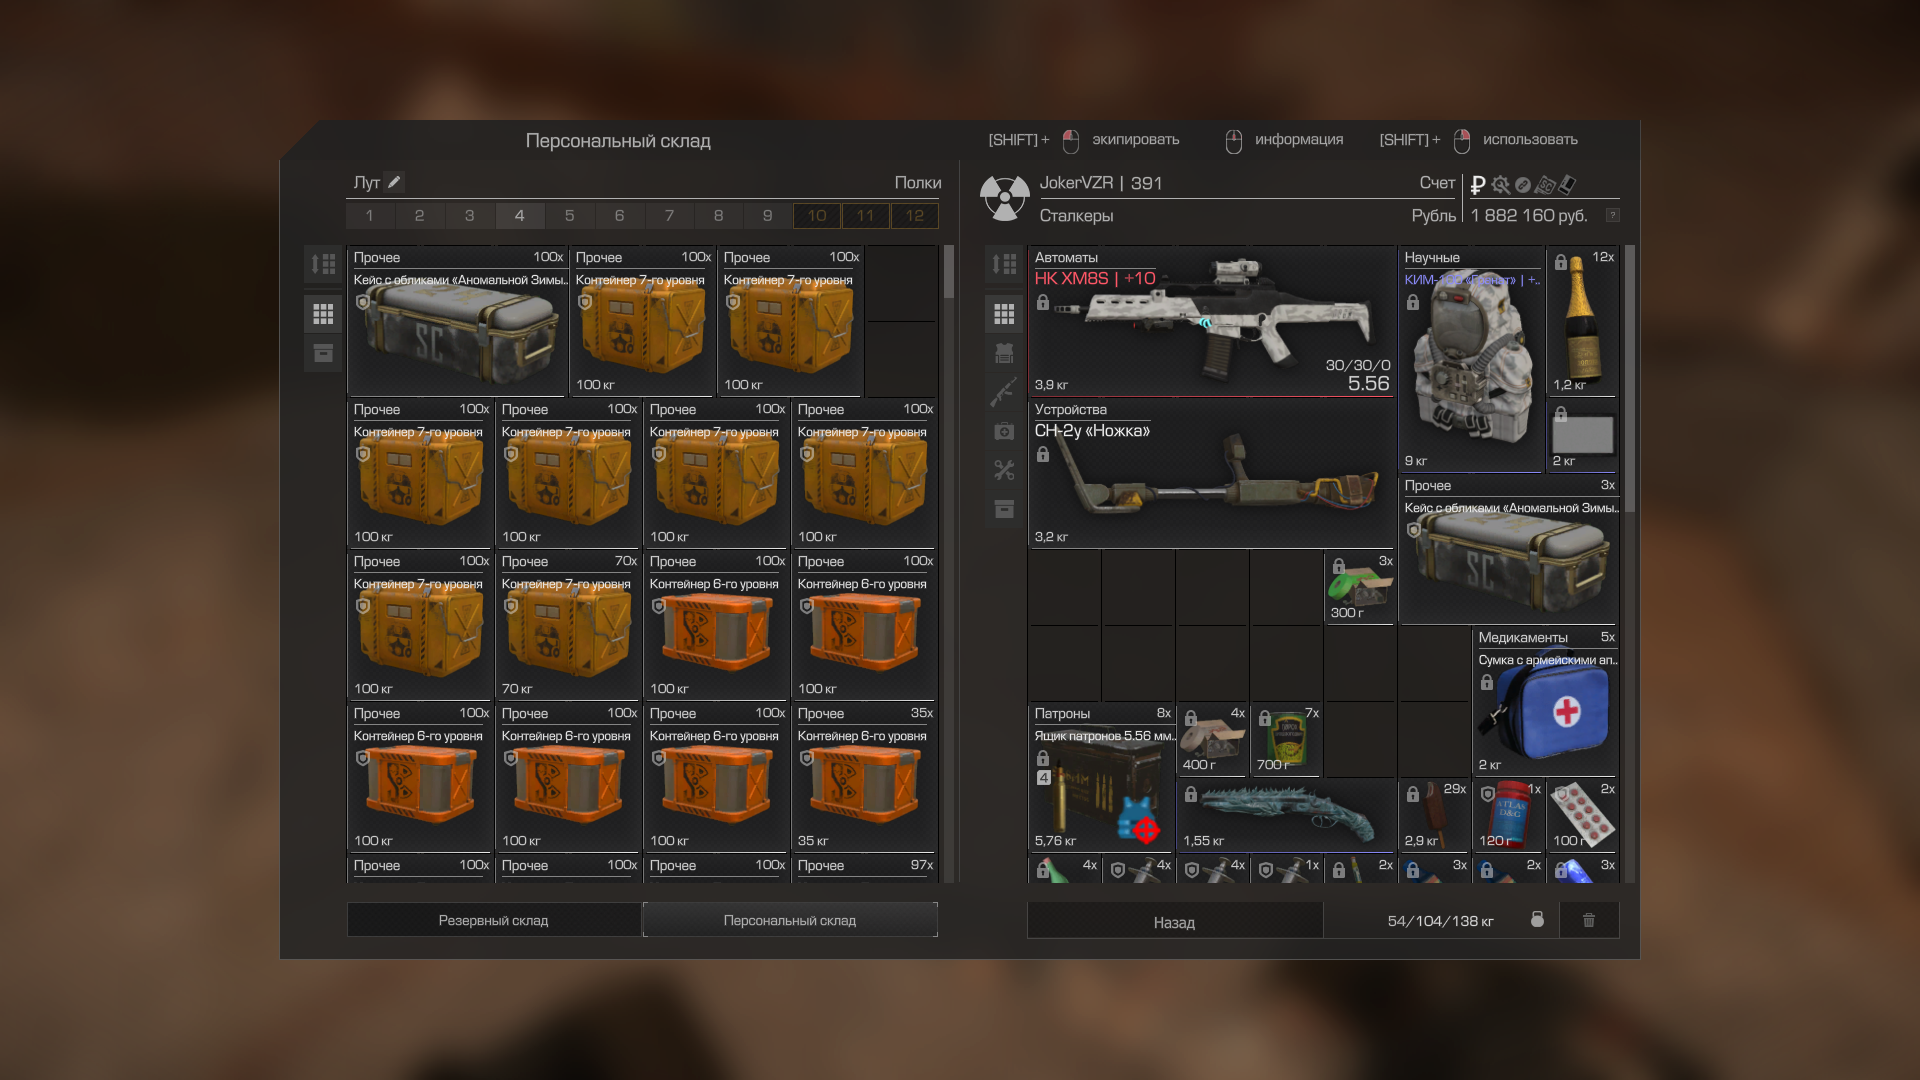Viewport: 1920px width, 1080px height.
Task: Select the КИМ scientific suit
Action: pos(1470,359)
